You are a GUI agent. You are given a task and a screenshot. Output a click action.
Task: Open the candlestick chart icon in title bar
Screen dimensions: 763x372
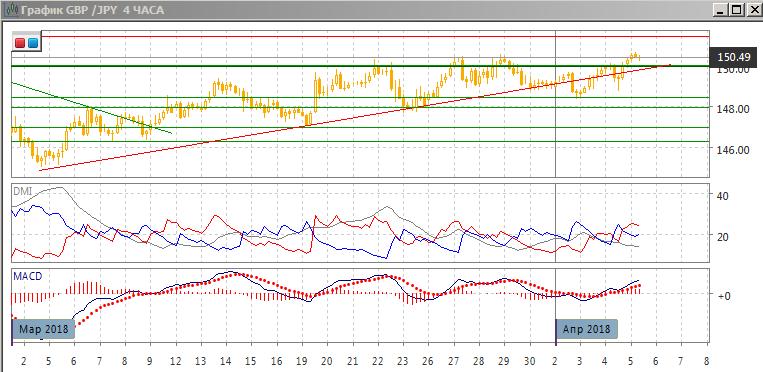pos(8,9)
